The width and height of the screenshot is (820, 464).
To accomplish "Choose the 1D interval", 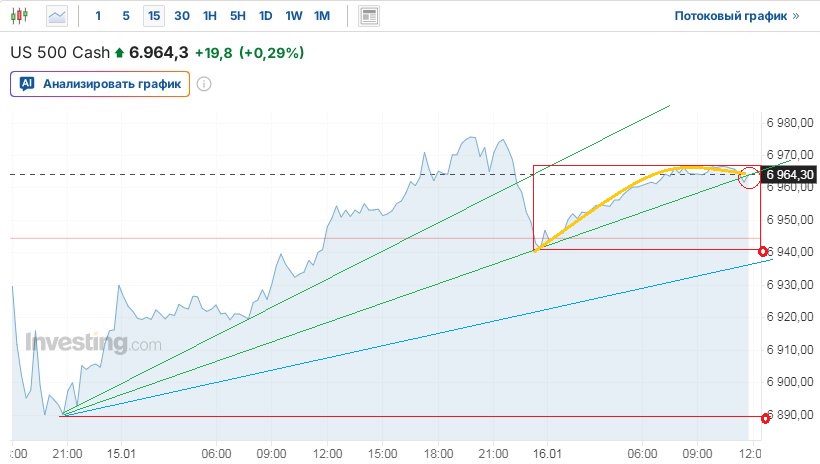I will point(265,16).
